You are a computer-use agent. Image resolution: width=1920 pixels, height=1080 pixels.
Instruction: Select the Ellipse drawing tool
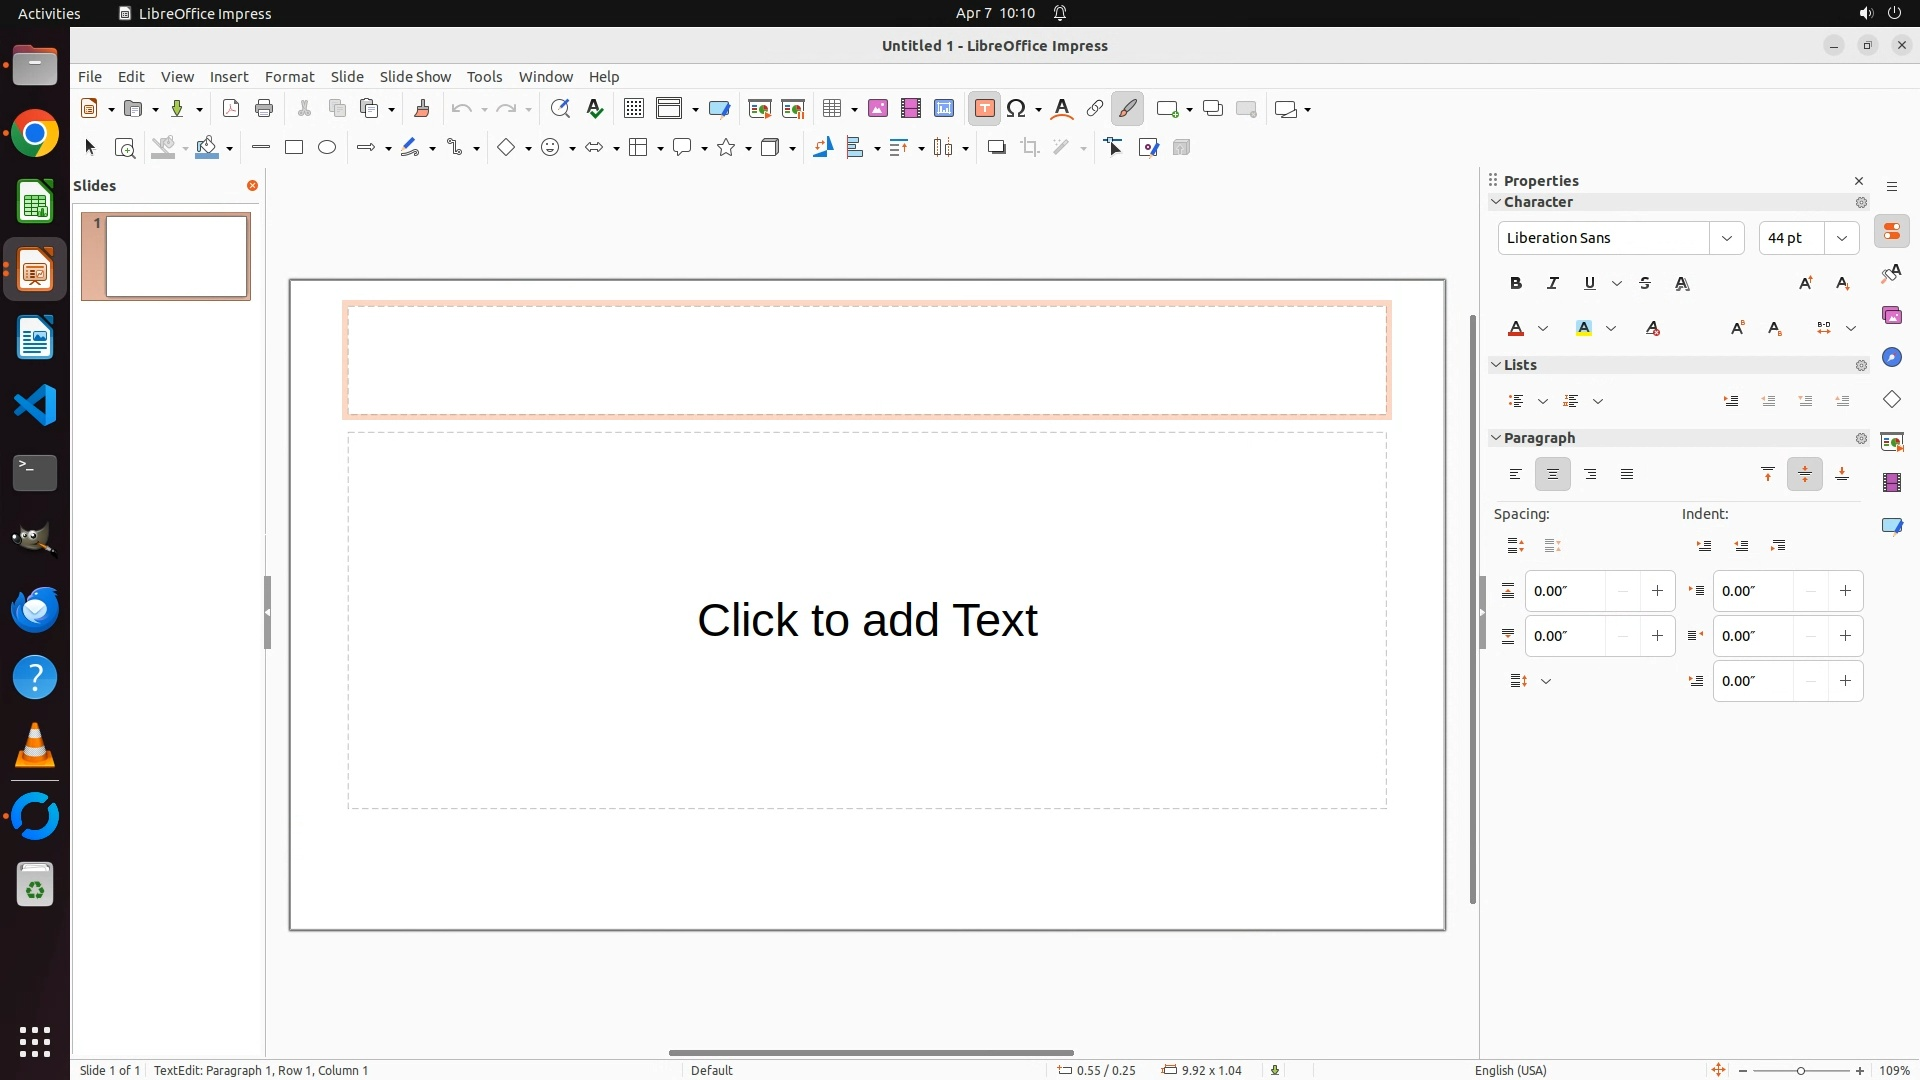click(327, 148)
